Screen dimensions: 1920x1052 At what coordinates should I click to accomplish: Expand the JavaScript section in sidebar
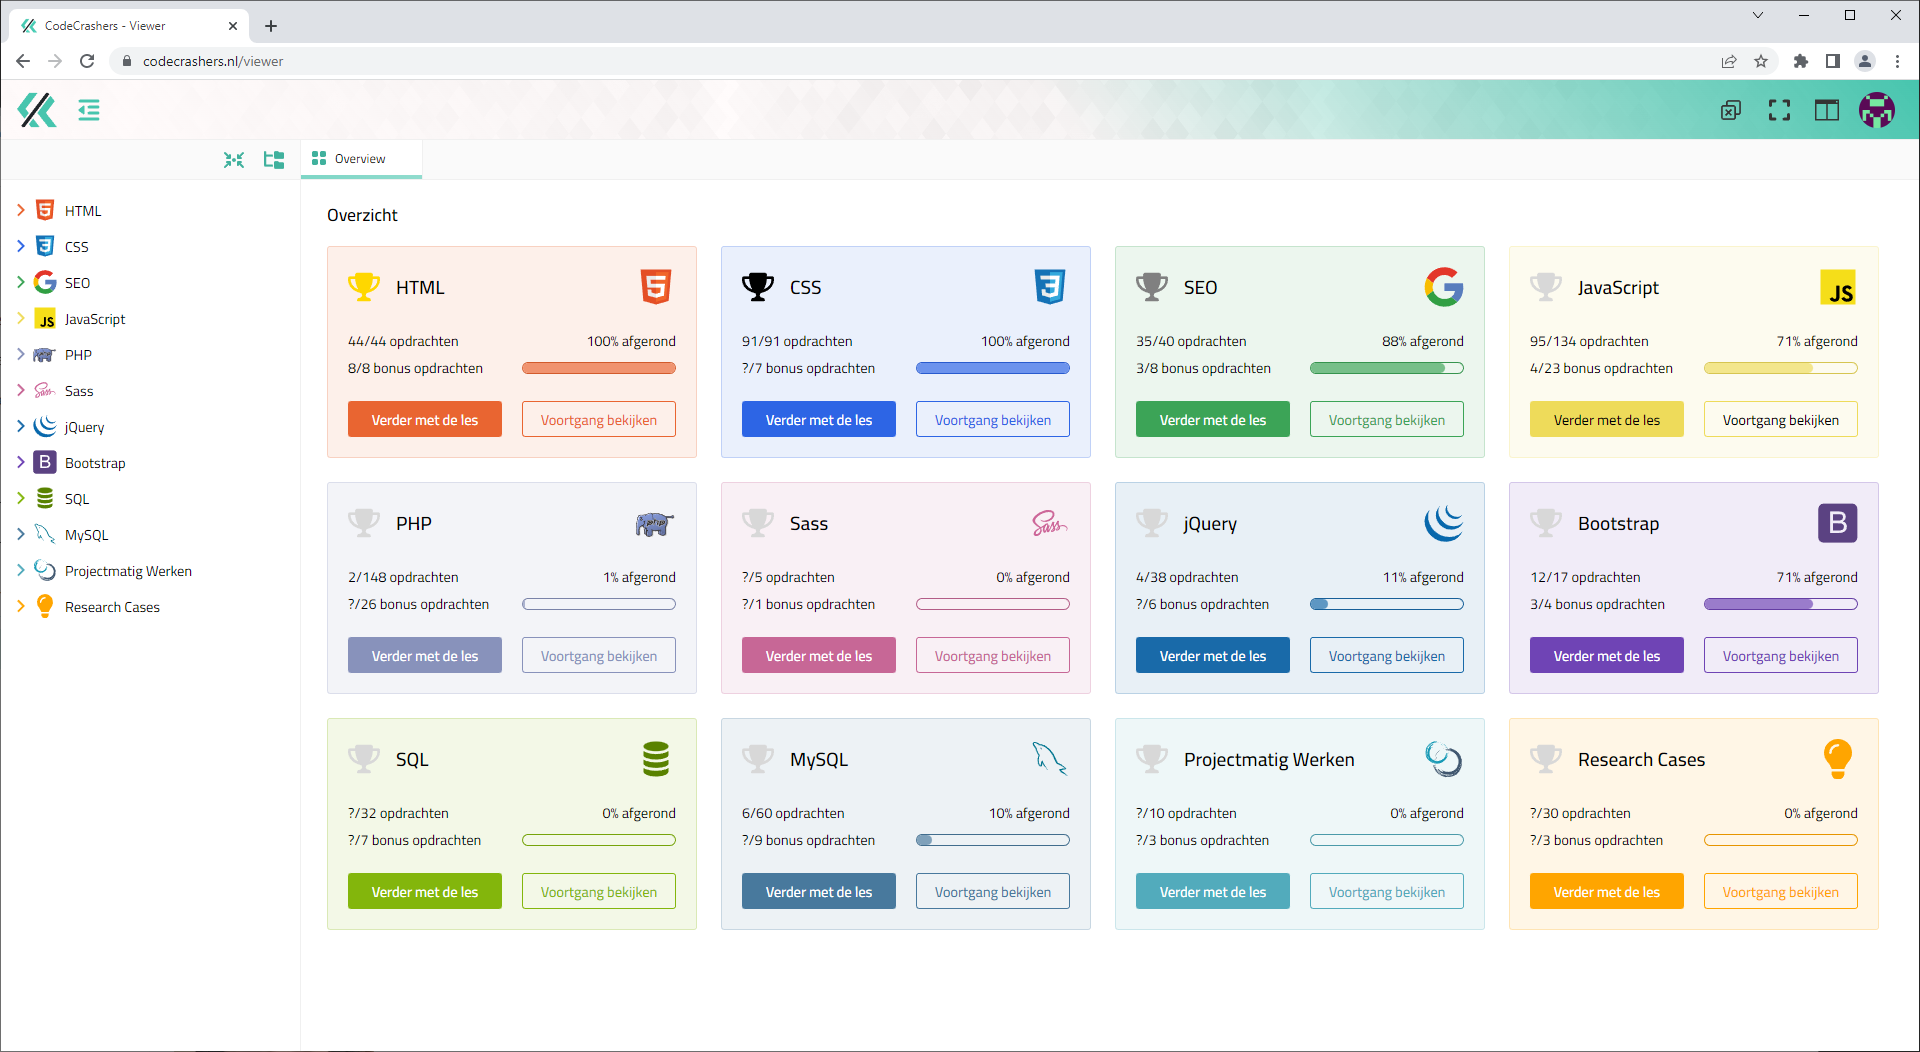(21, 318)
